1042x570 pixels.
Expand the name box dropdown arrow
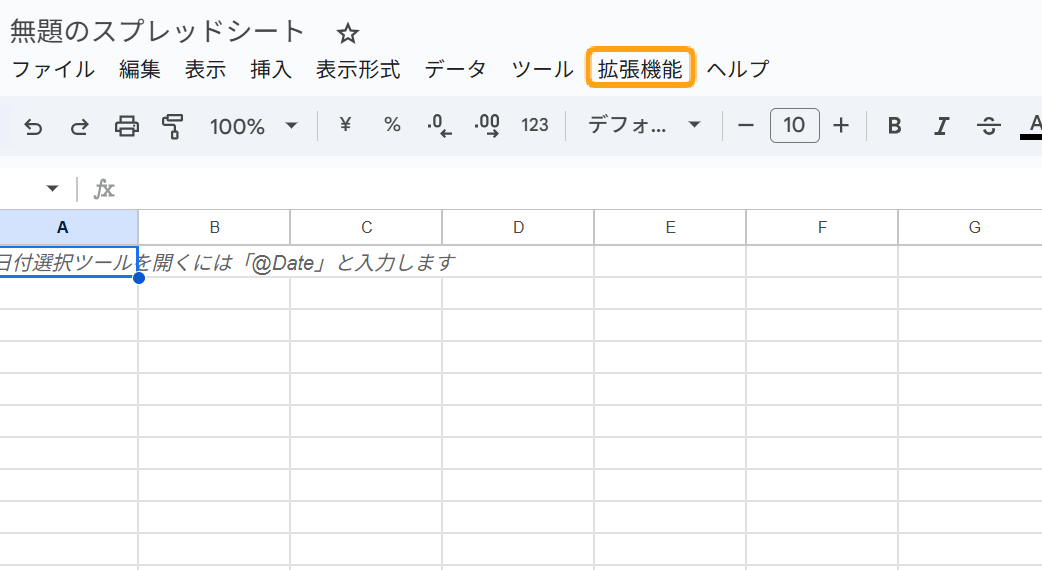52,189
